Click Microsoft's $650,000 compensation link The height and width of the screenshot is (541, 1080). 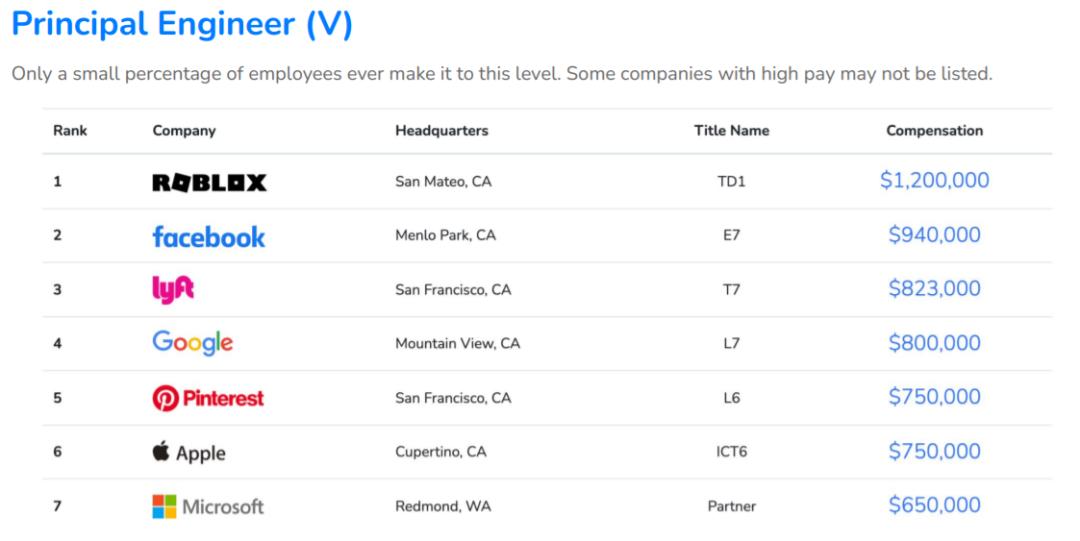(x=934, y=505)
